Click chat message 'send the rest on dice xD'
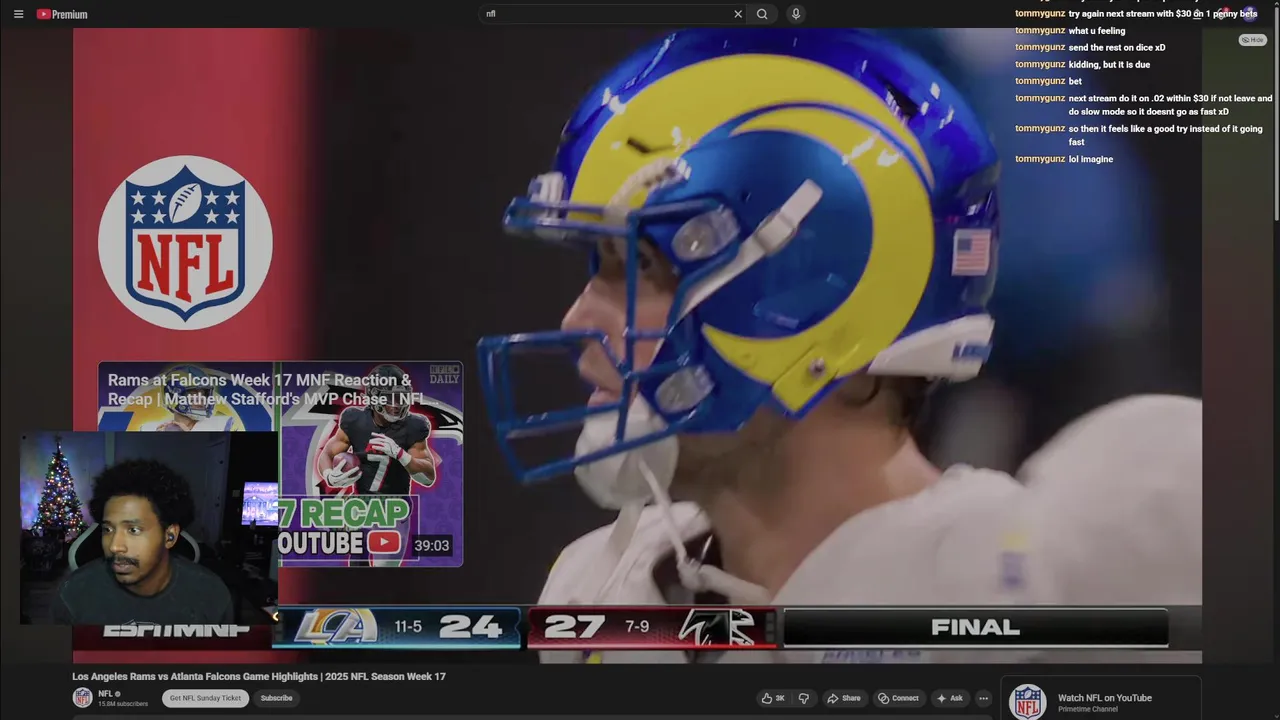The width and height of the screenshot is (1280, 720). coord(1117,48)
